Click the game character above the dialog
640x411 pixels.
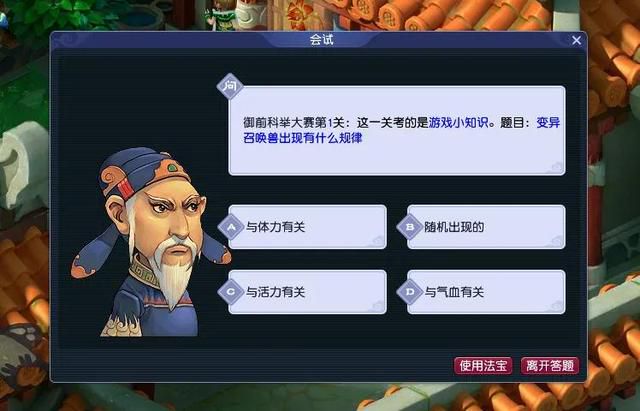click(220, 15)
